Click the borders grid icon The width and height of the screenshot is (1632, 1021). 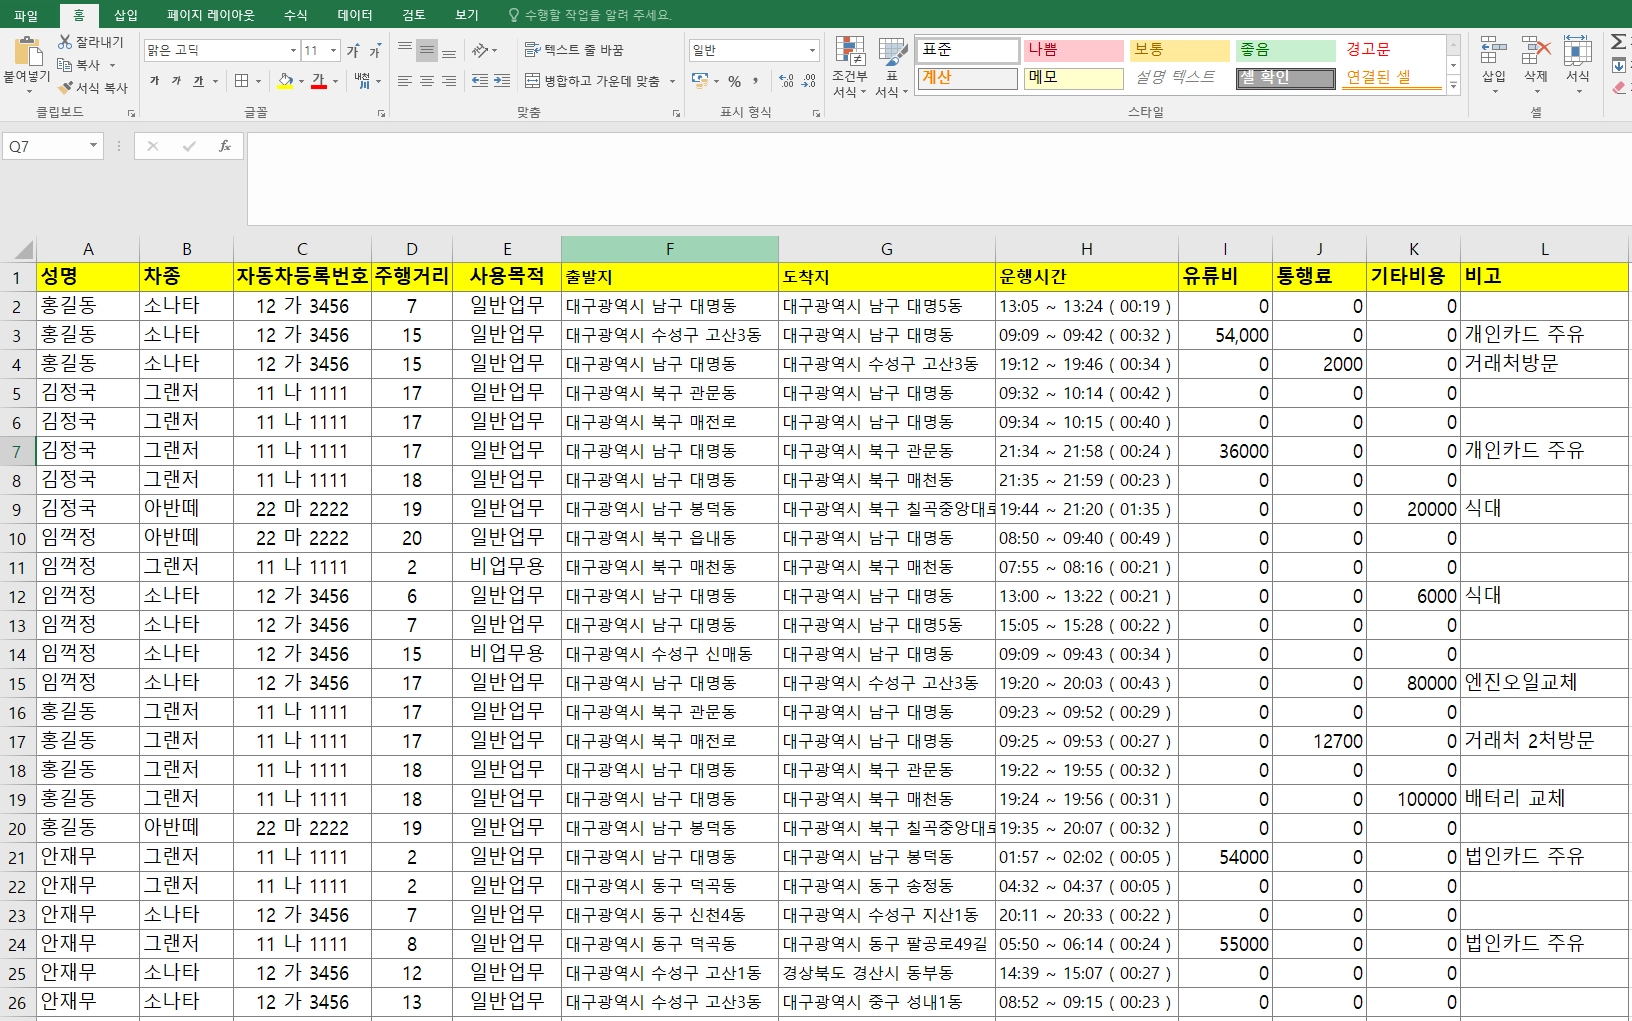point(241,81)
